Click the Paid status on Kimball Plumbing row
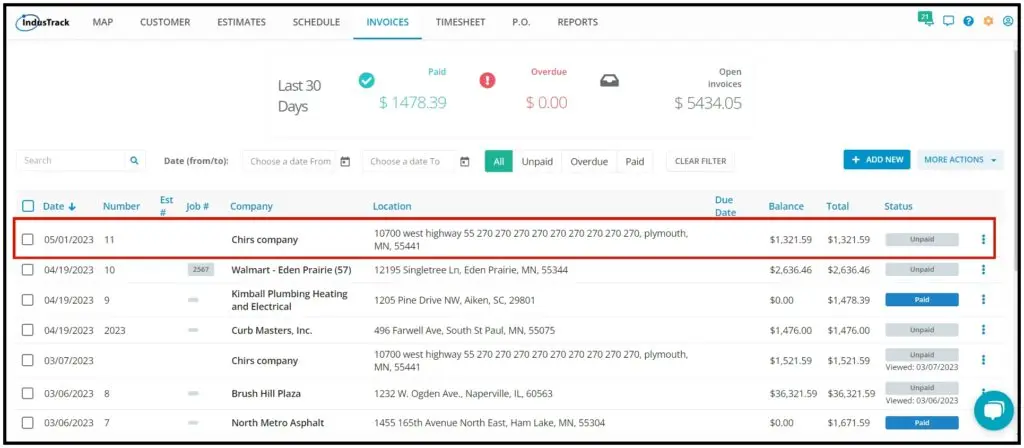Image resolution: width=1024 pixels, height=448 pixels. 921,300
